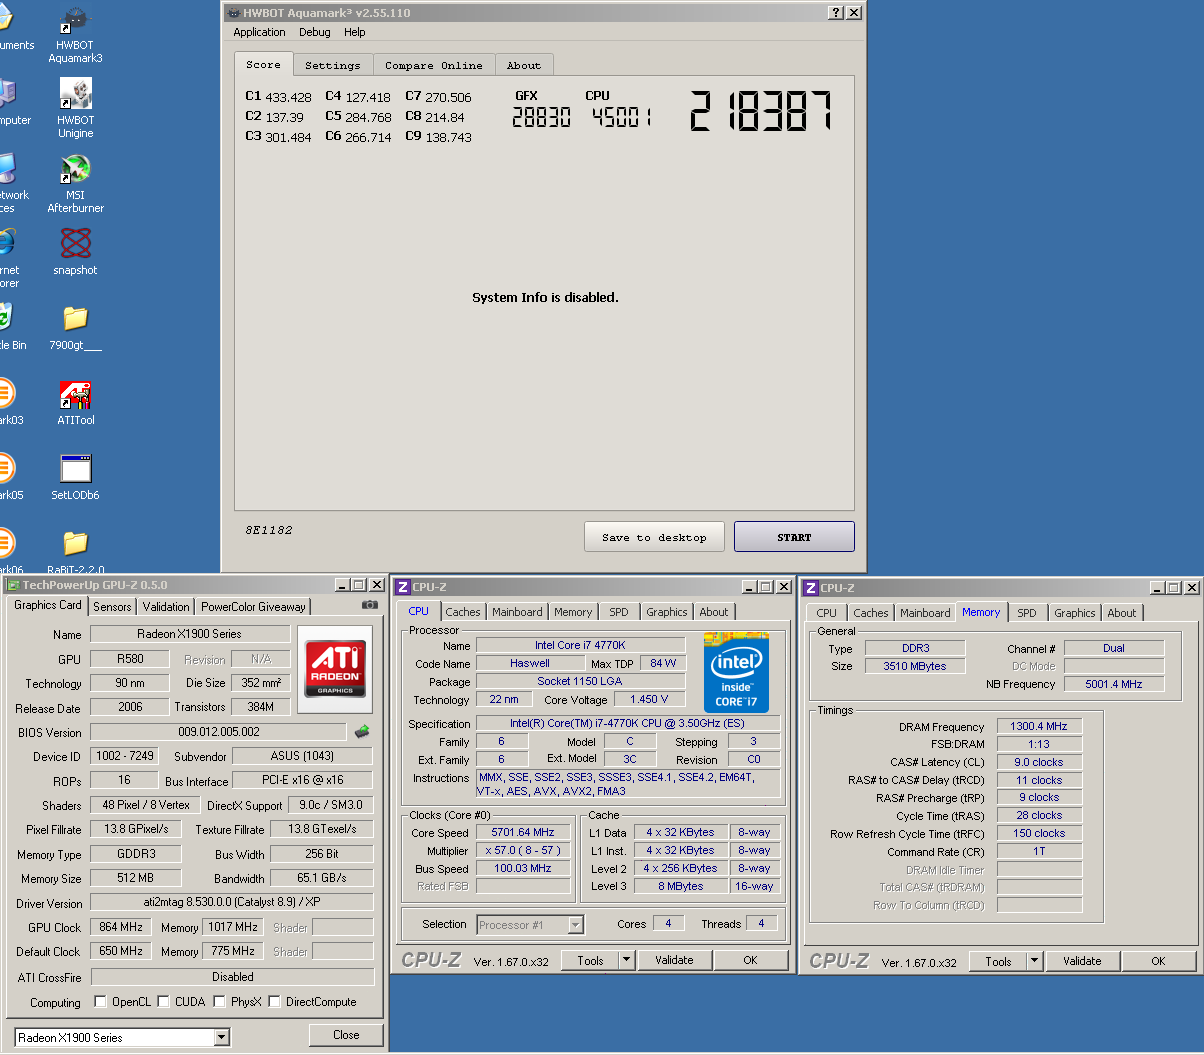Open the Radeon X1900 Series GPU dropdown
This screenshot has height=1055, width=1204.
(x=222, y=1037)
